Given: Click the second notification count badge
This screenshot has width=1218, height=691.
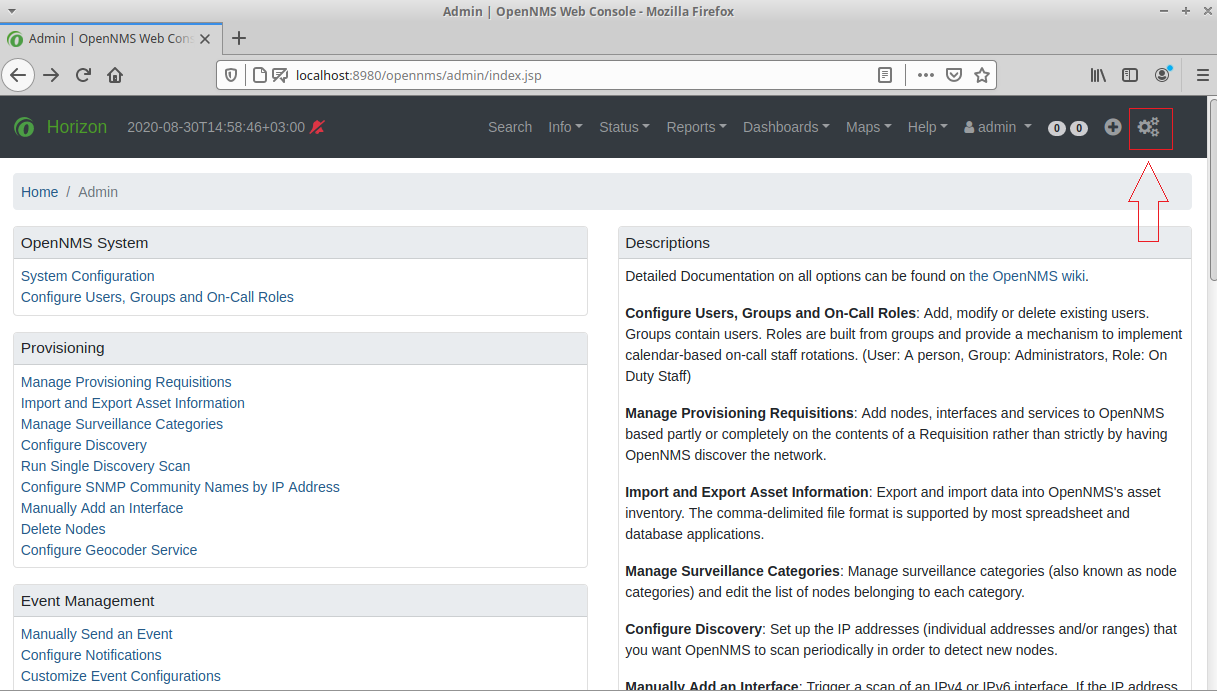Looking at the screenshot, I should [1079, 128].
